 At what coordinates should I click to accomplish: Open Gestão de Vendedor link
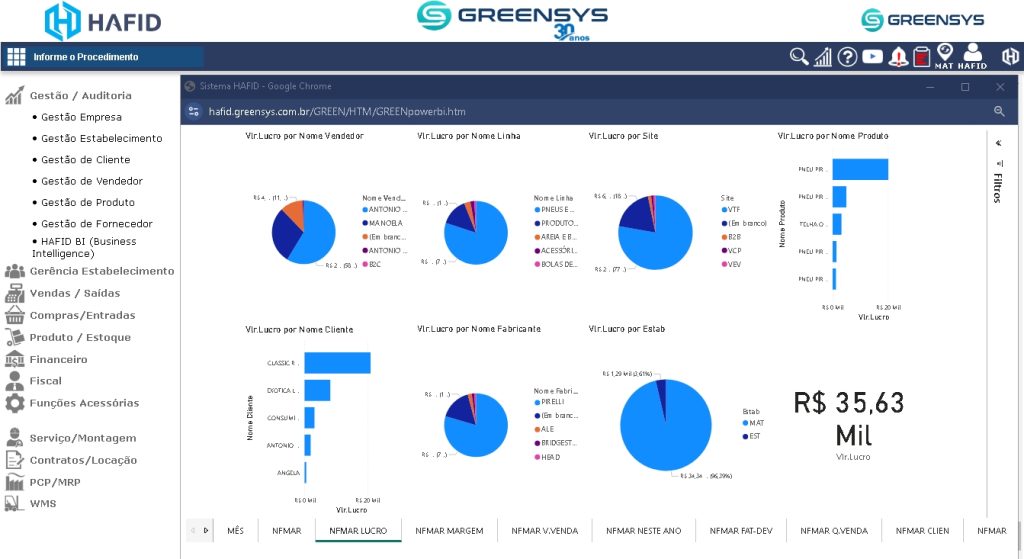(x=92, y=181)
